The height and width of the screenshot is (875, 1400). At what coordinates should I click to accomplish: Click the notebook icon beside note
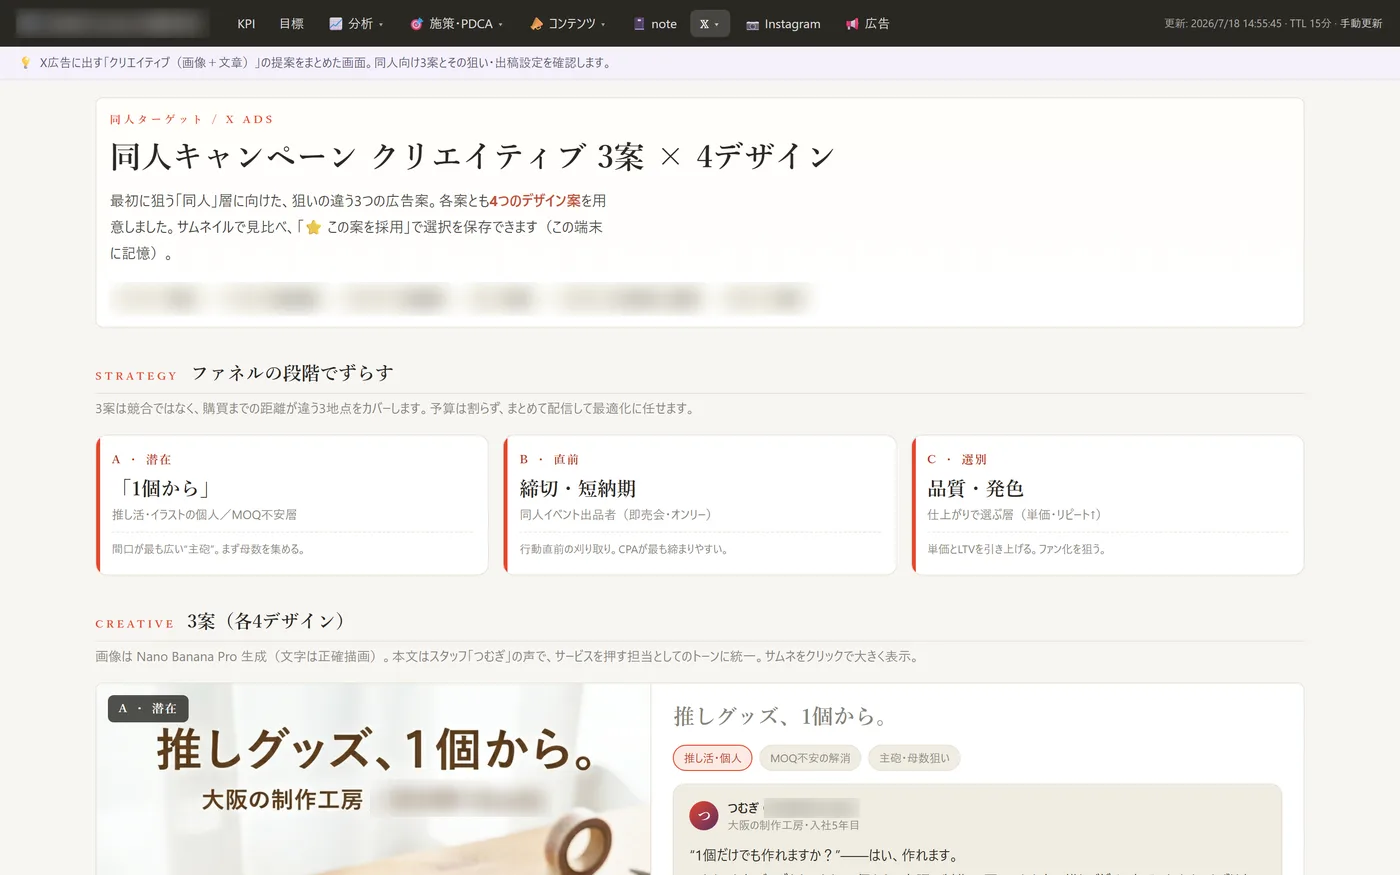point(639,24)
